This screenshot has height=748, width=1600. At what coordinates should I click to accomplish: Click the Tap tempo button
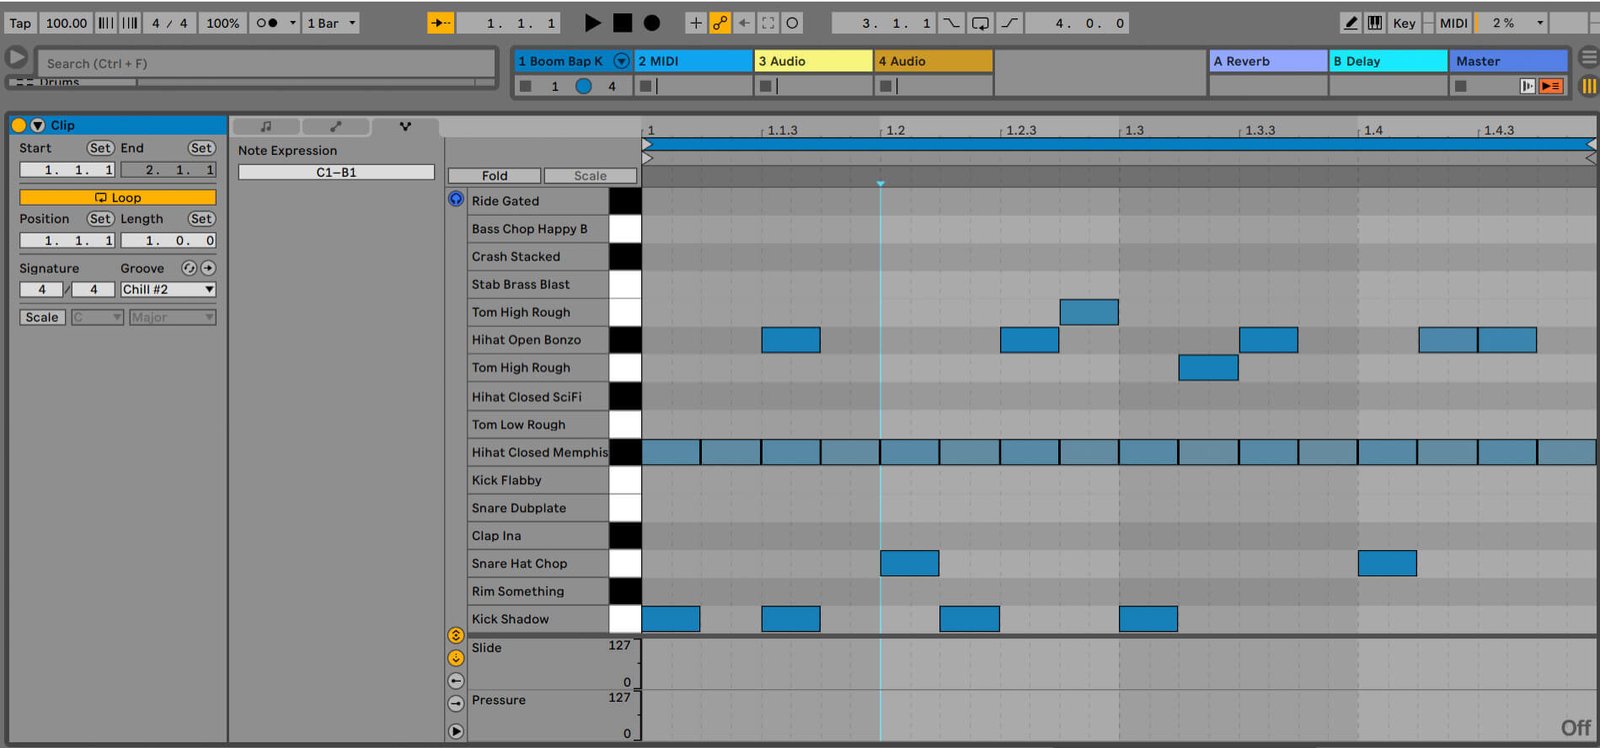point(20,22)
